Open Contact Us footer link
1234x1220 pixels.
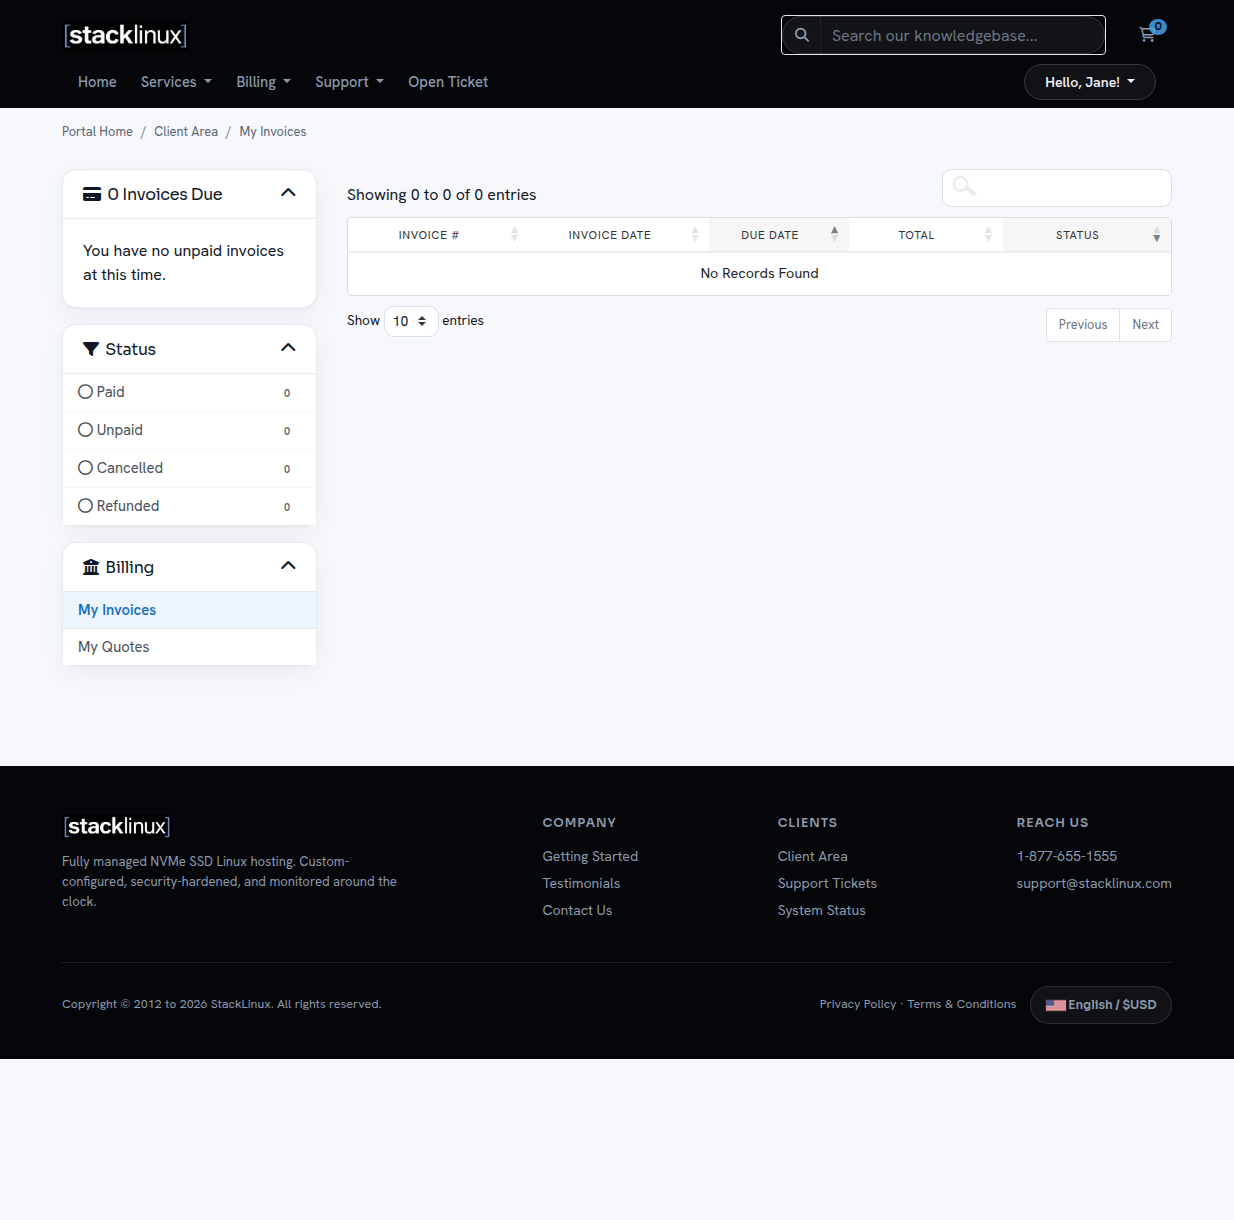(577, 910)
